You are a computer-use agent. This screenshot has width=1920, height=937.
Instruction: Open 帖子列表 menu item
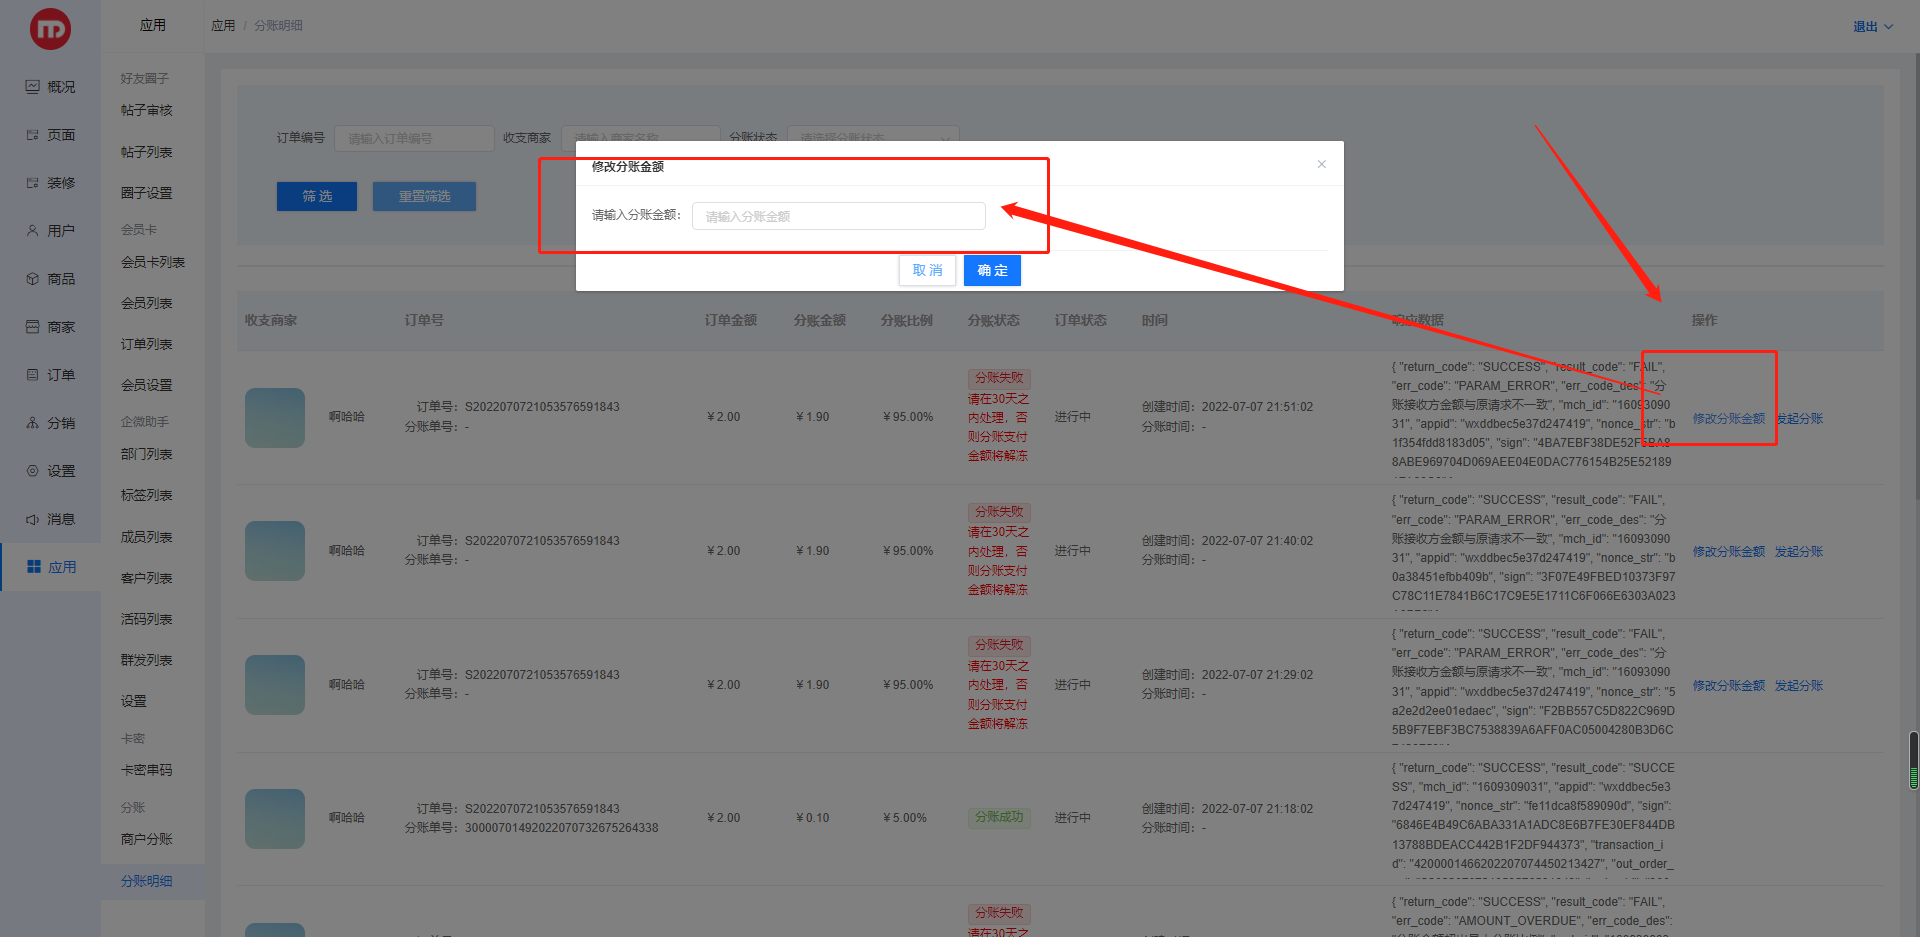point(147,152)
